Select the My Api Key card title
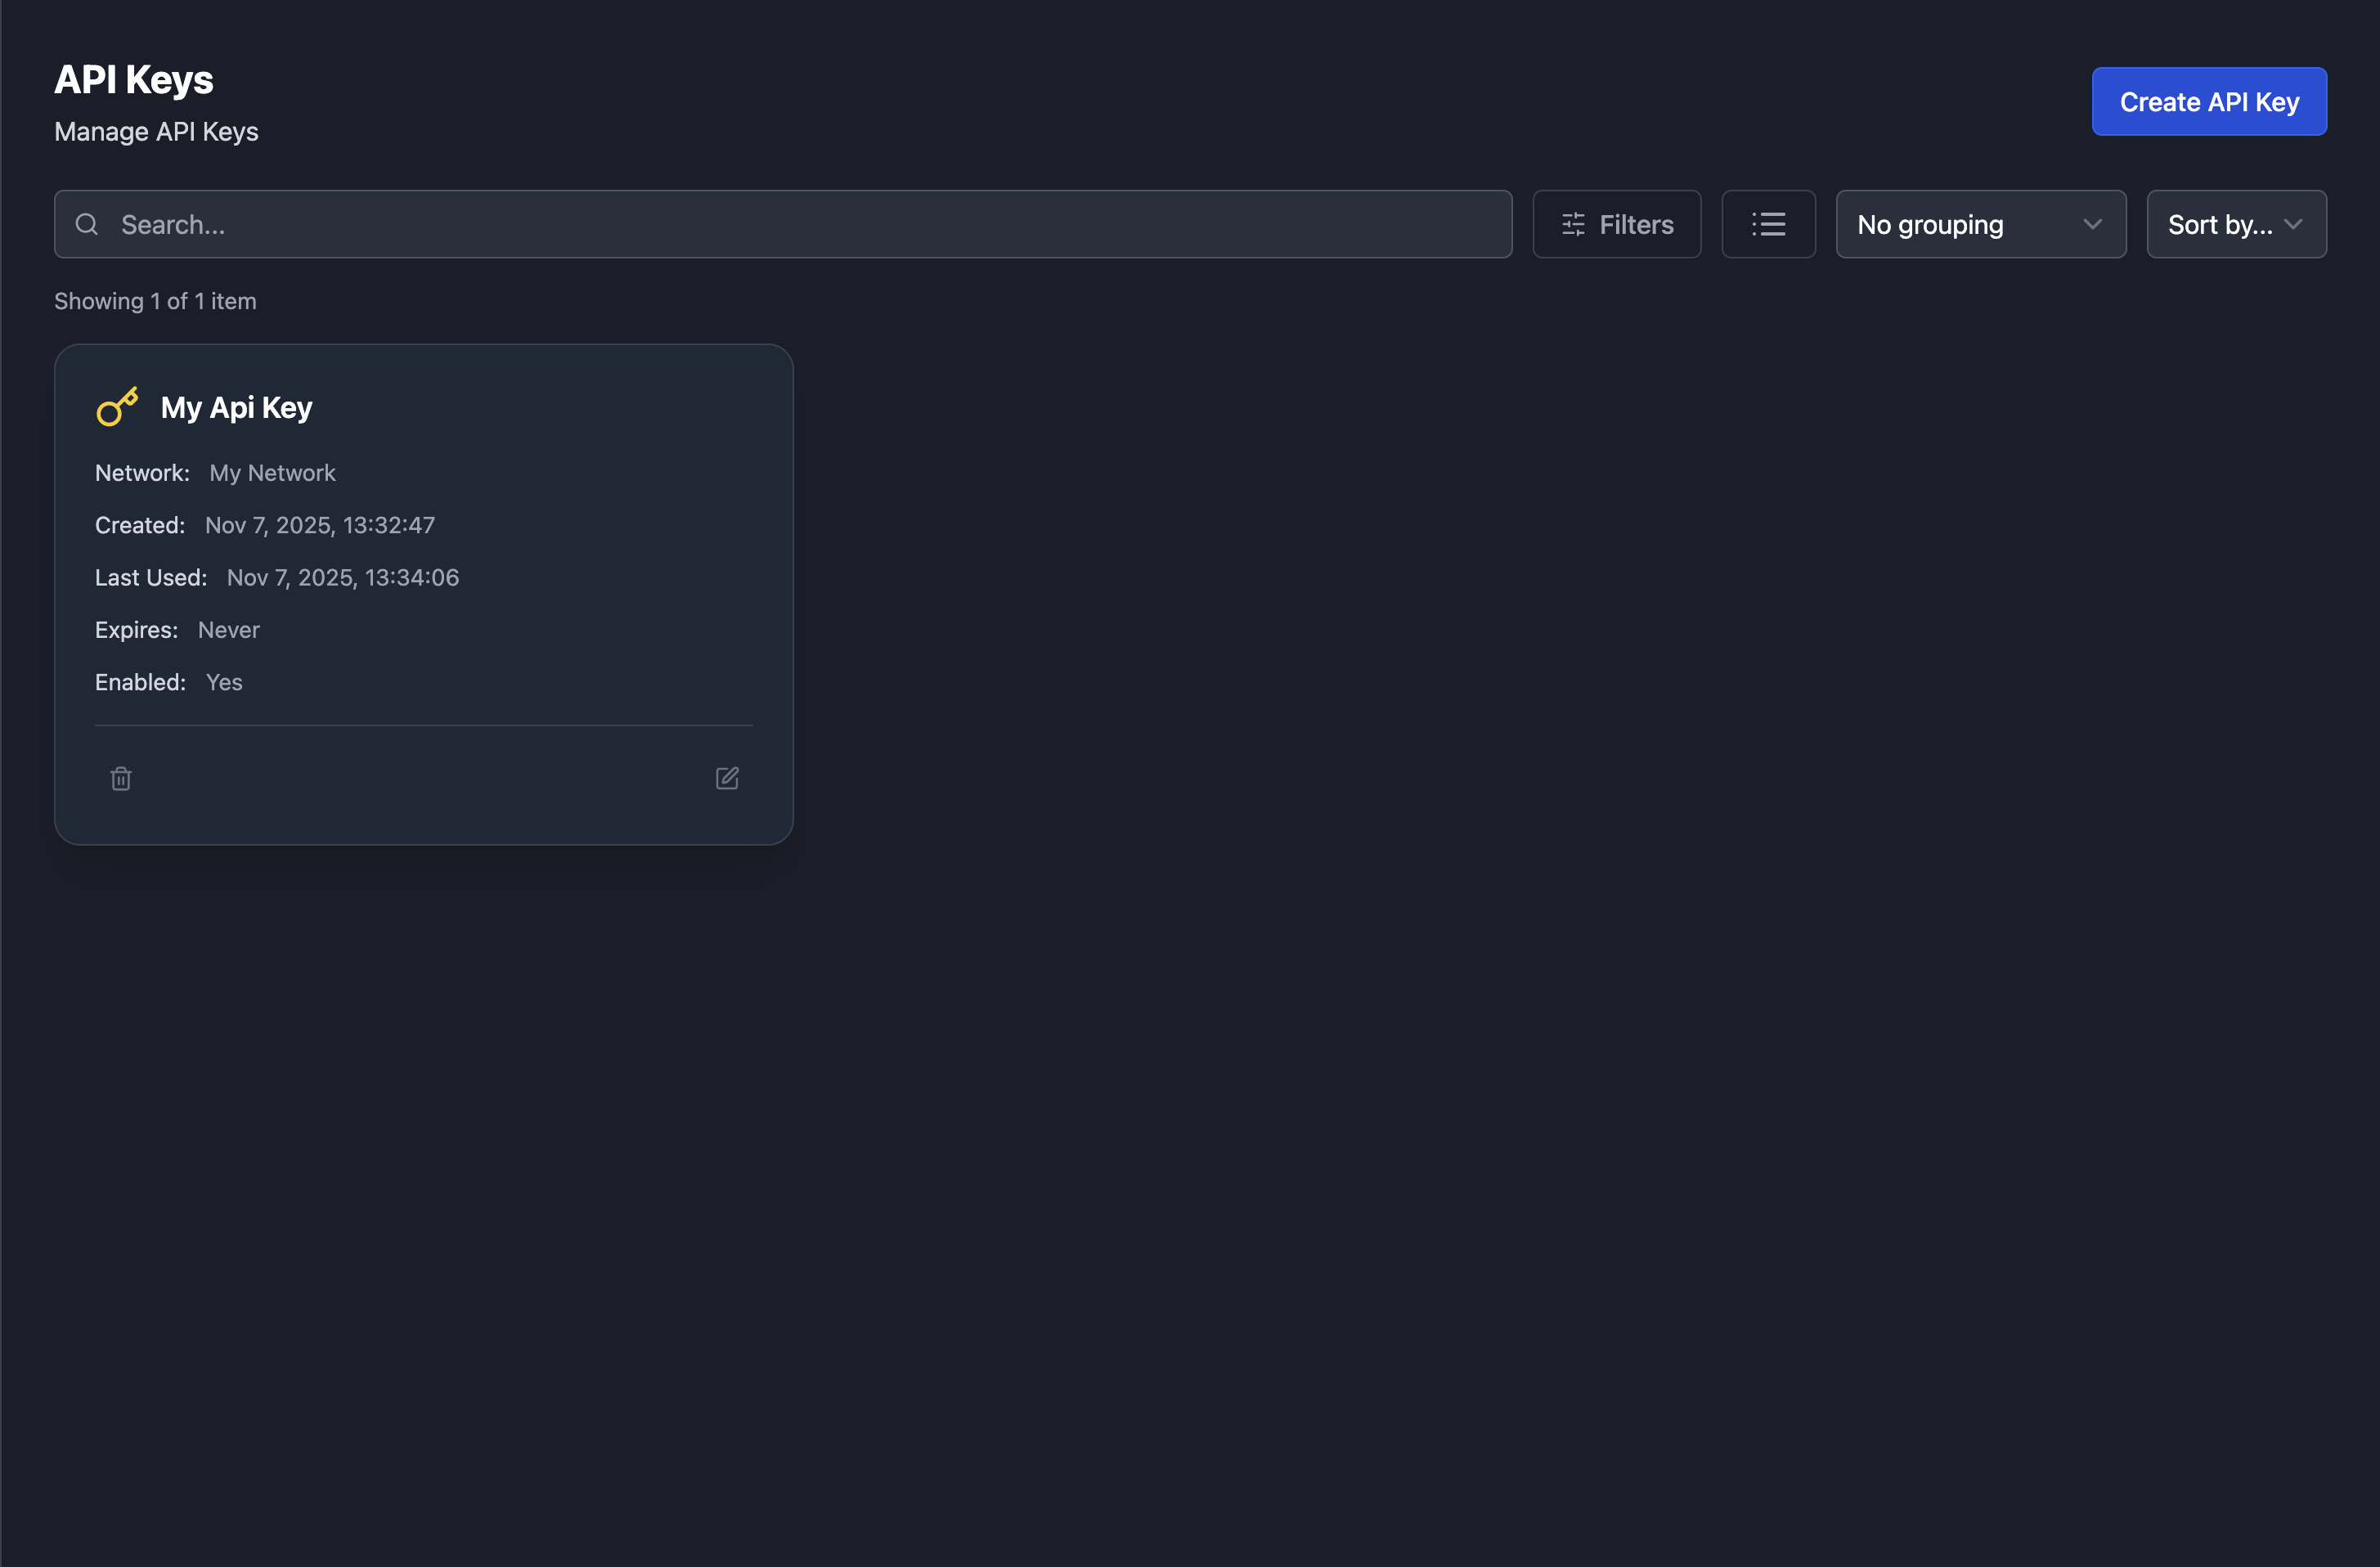 click(x=237, y=408)
